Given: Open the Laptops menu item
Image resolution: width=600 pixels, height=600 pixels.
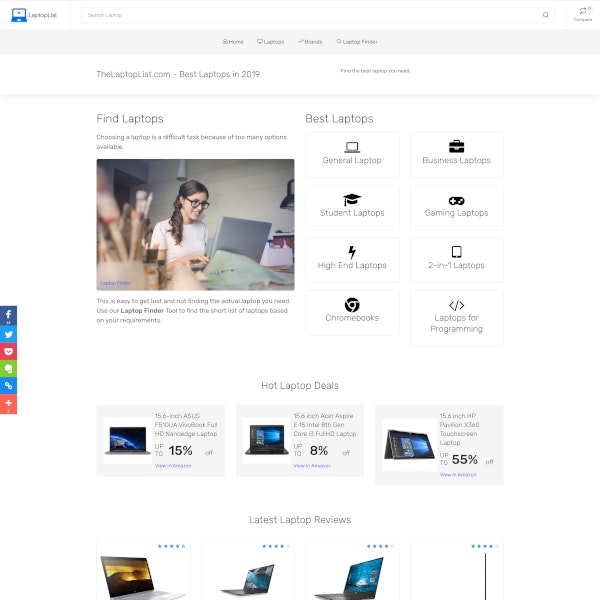Looking at the screenshot, I should (x=271, y=42).
